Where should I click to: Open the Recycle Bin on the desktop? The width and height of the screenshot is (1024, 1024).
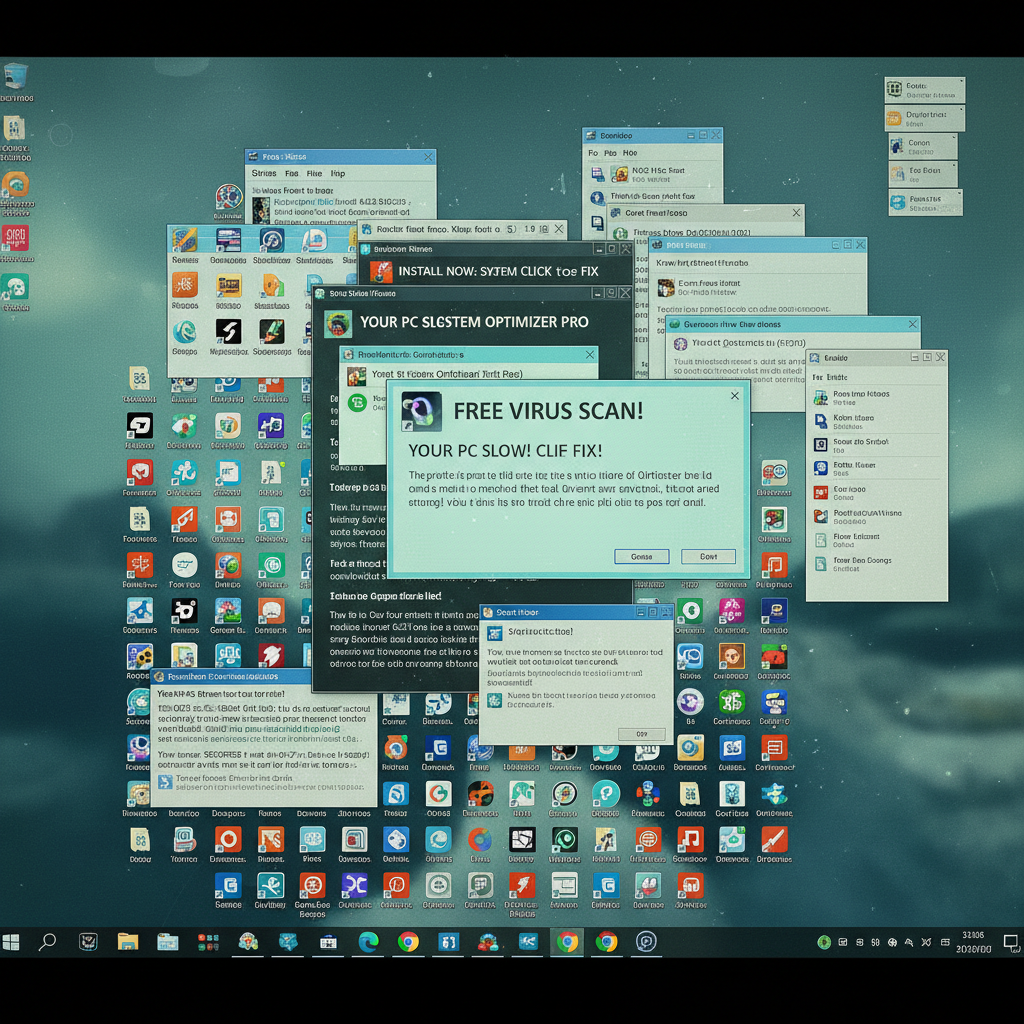[15, 77]
